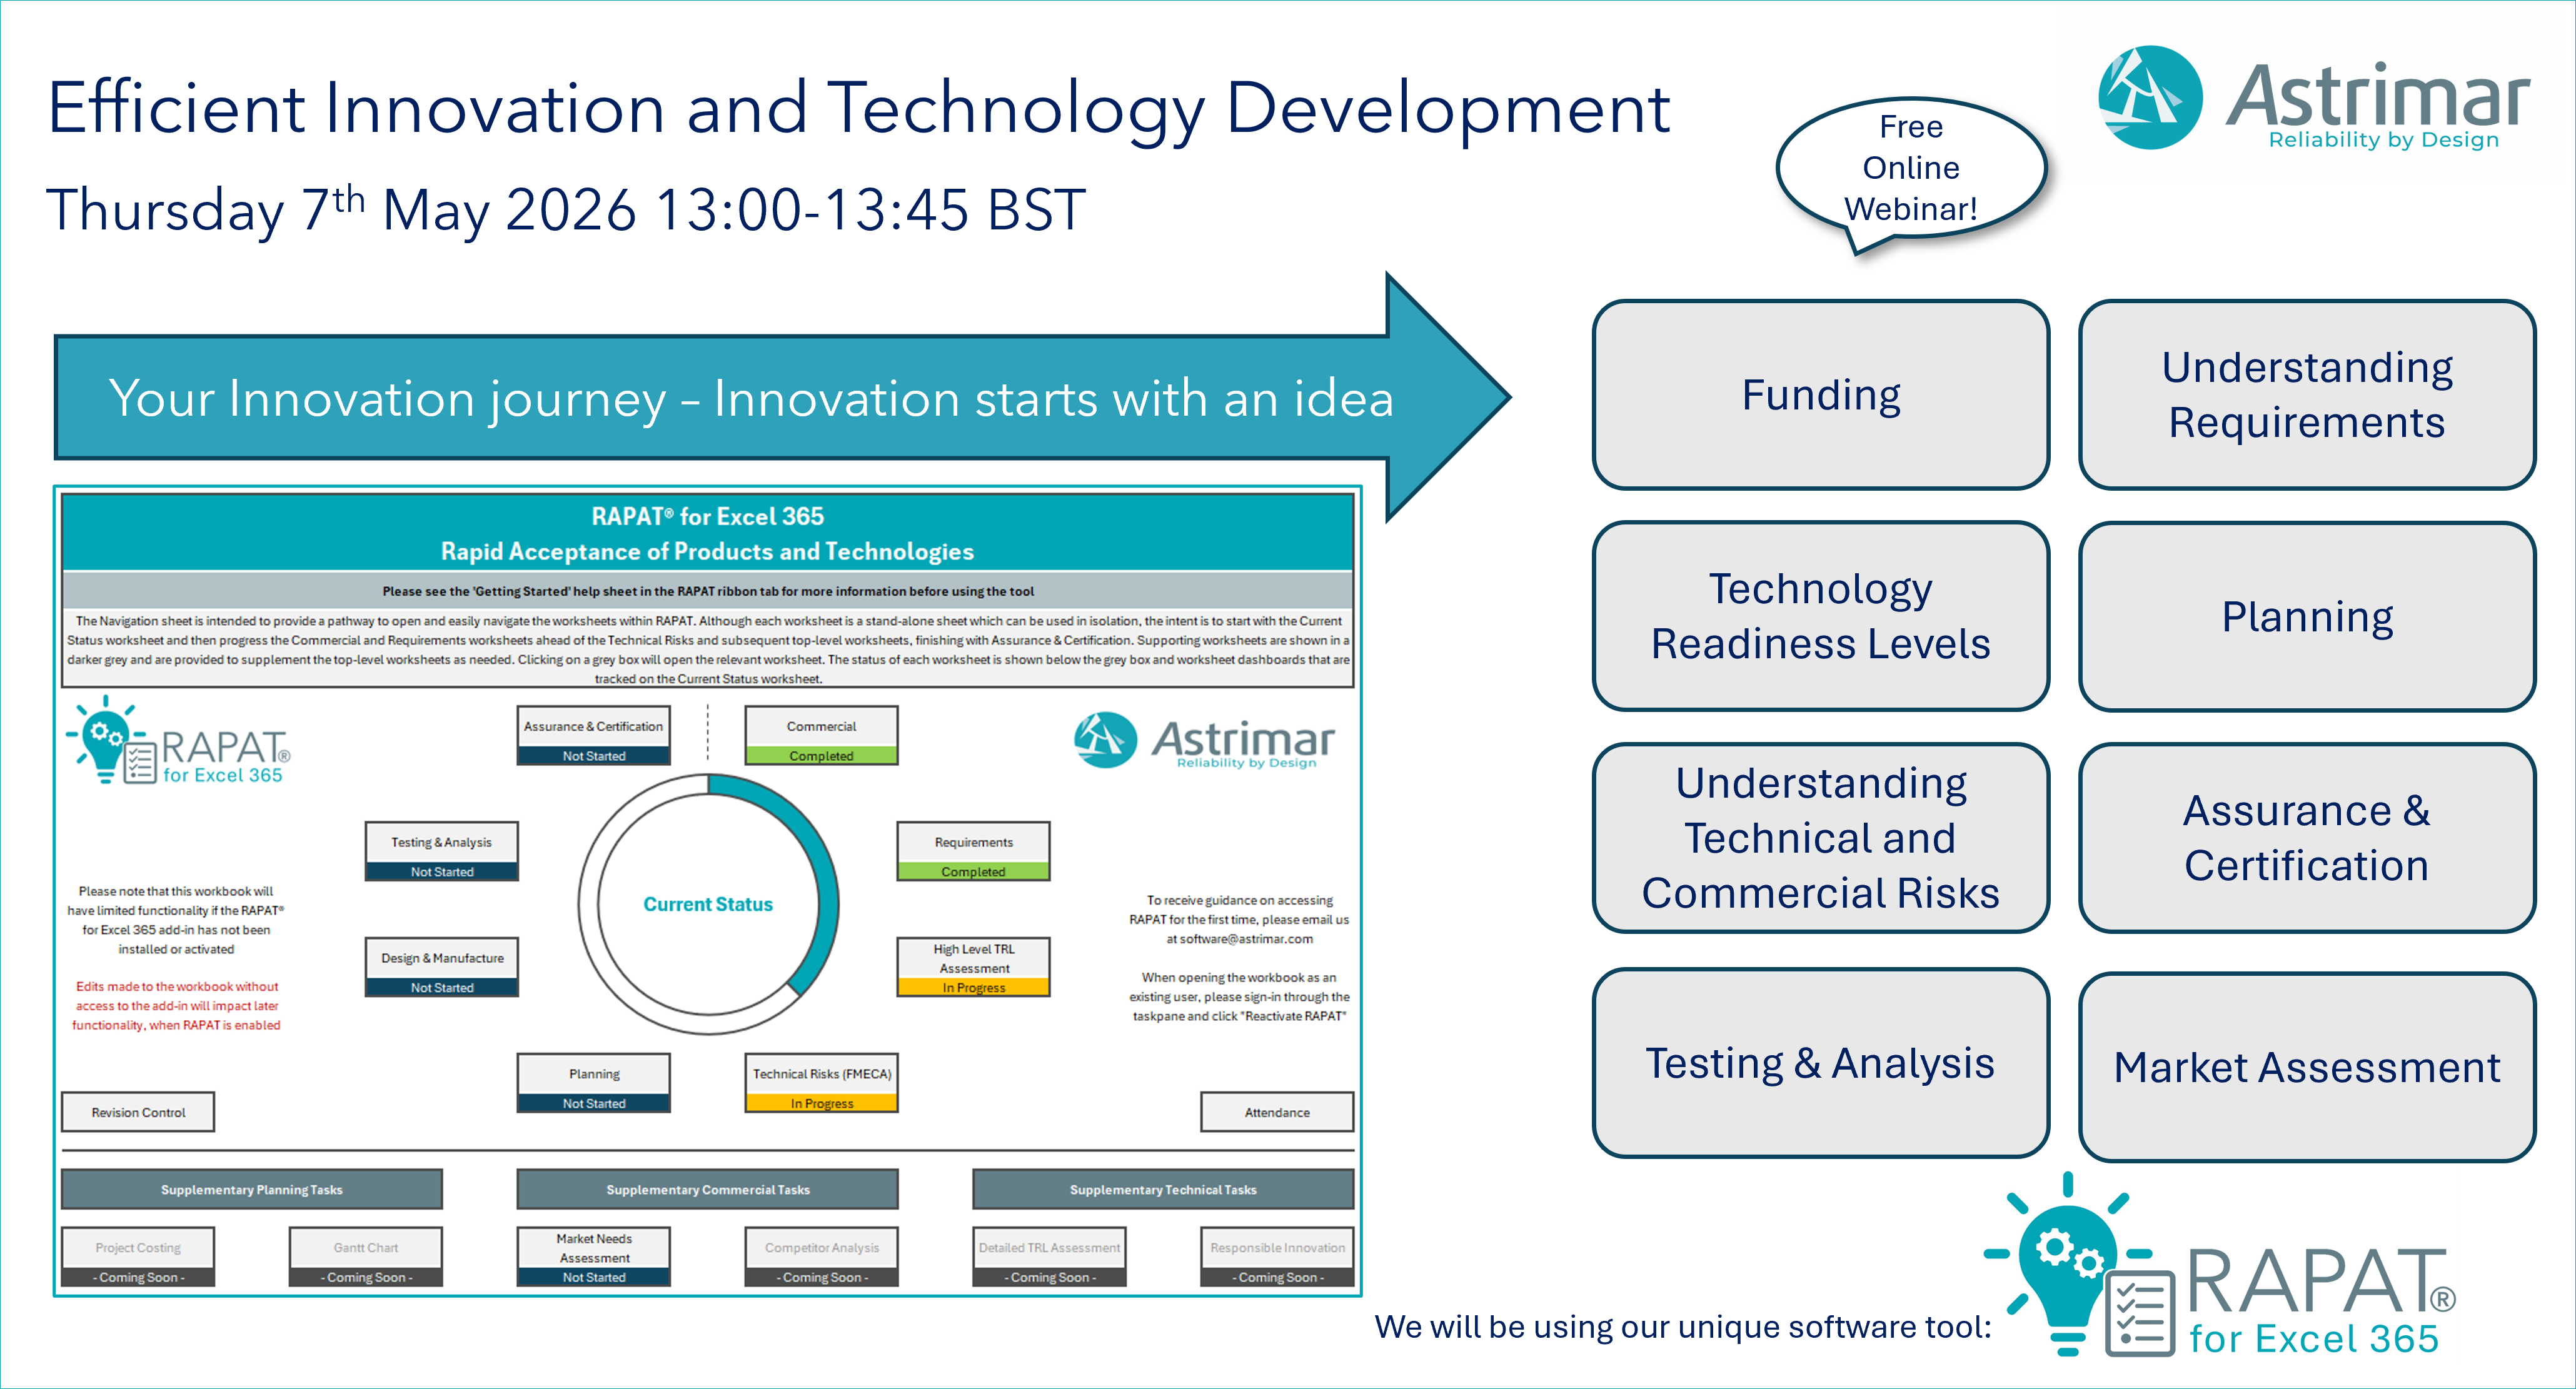Click the Supplementary Technical Tasks header
The image size is (2576, 1389).
point(1163,1190)
